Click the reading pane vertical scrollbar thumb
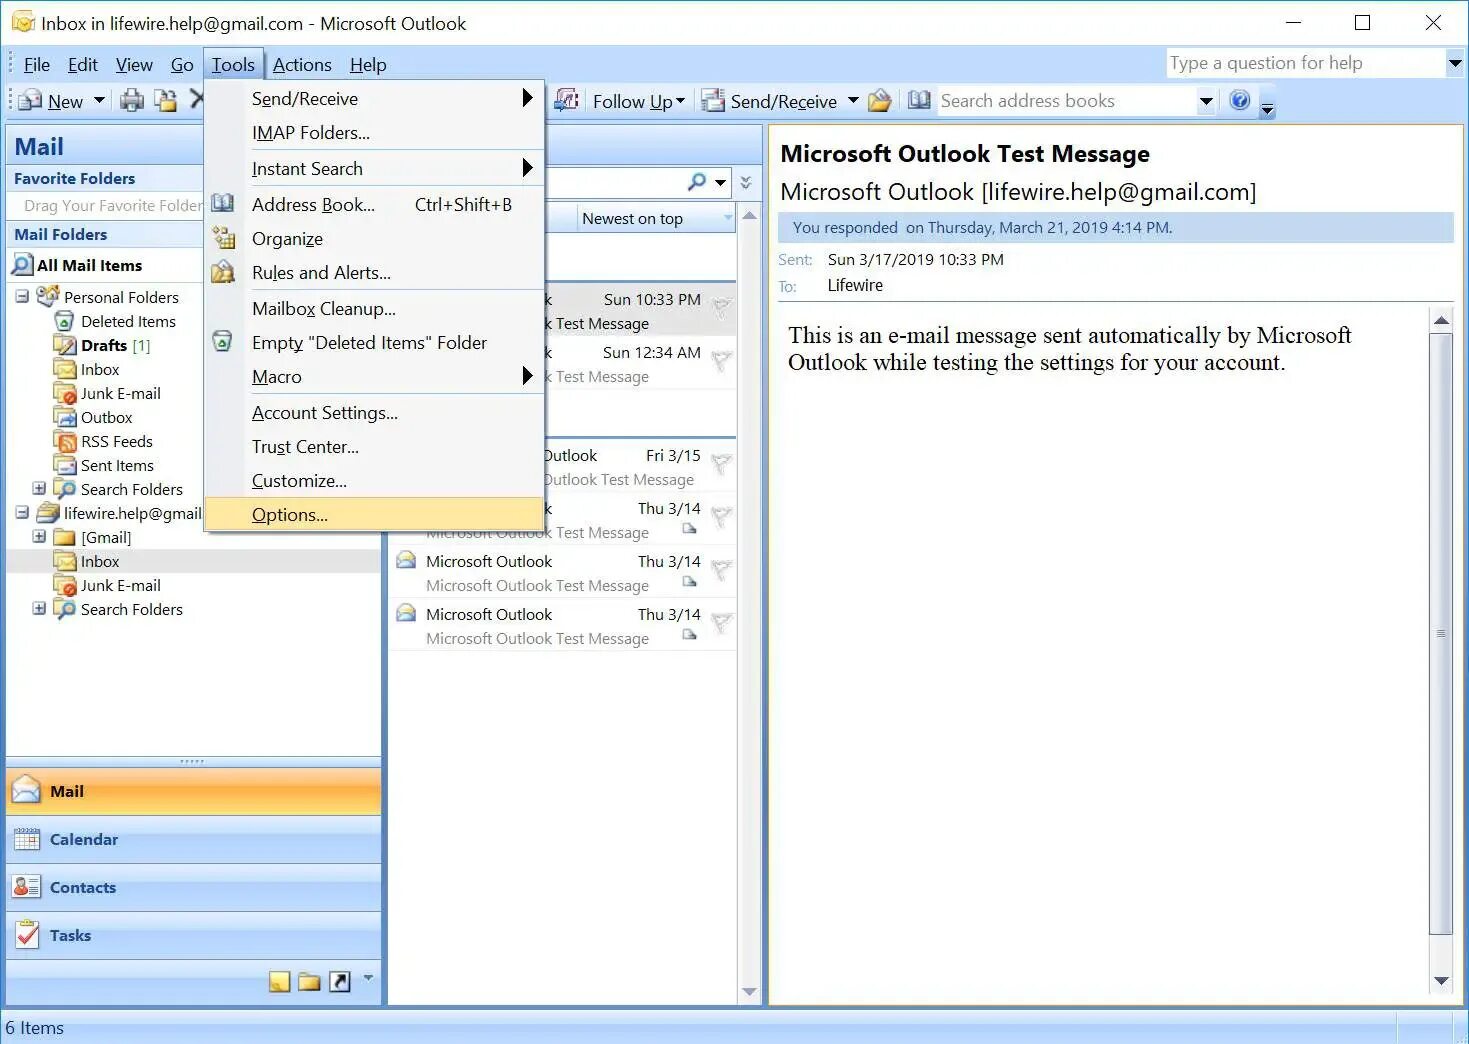Viewport: 1469px width, 1044px height. (1441, 634)
